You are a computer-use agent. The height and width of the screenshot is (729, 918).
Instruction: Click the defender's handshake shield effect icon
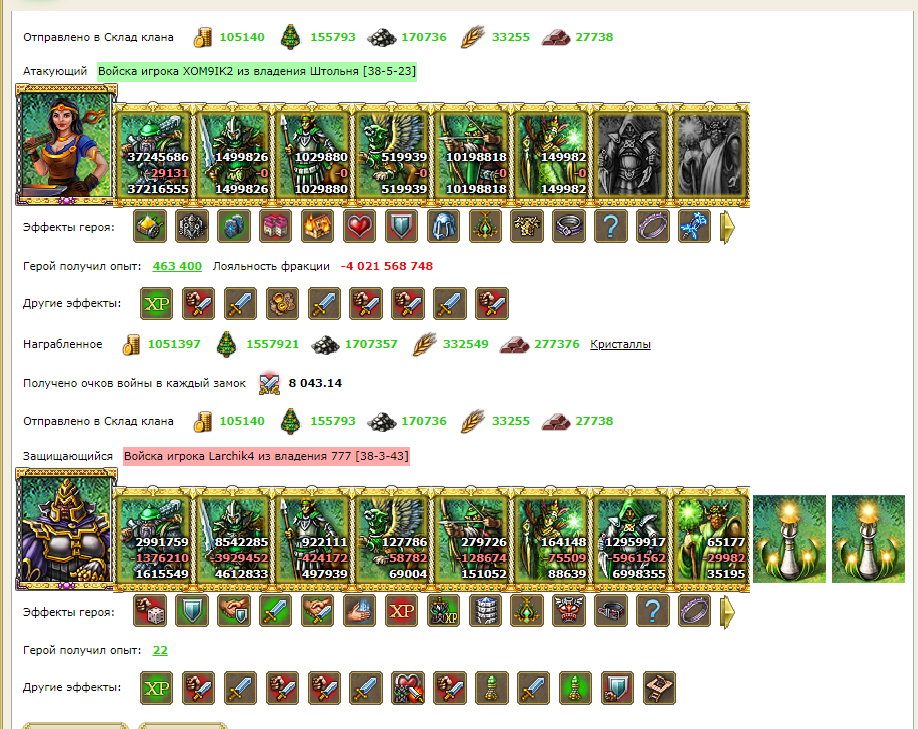(234, 611)
